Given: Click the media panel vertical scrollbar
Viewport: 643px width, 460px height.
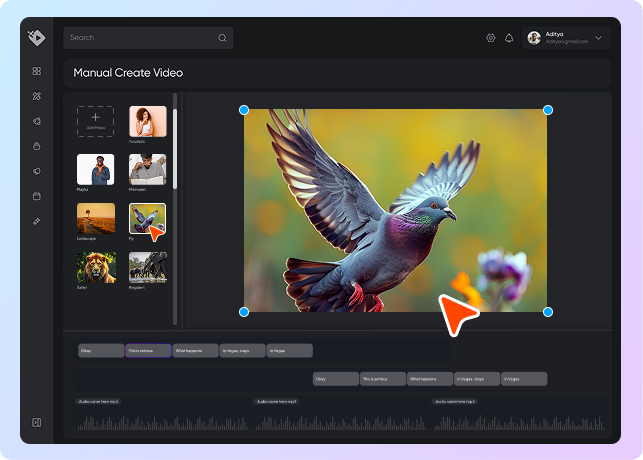Looking at the screenshot, I should click(x=176, y=130).
